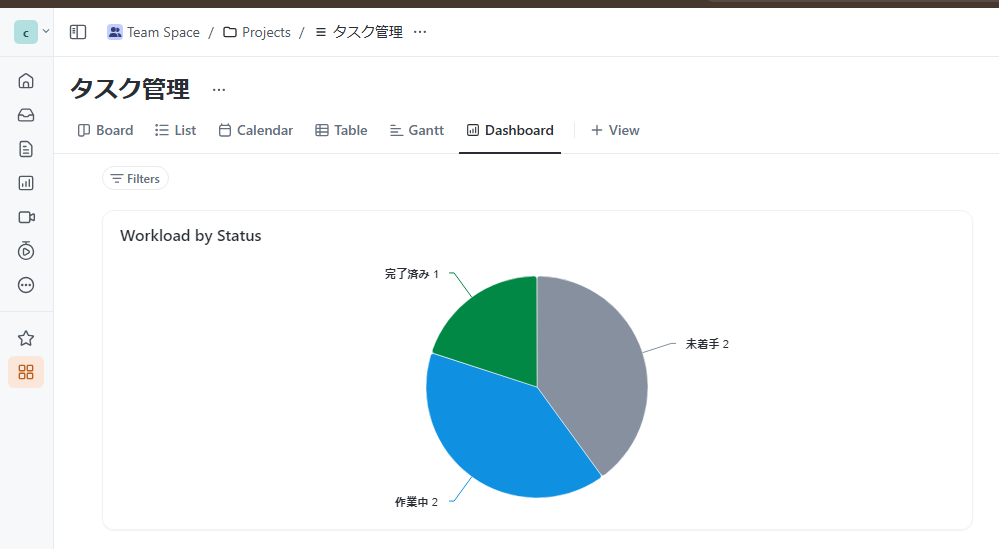Switch to the Board tab
999x549 pixels.
pyautogui.click(x=106, y=130)
